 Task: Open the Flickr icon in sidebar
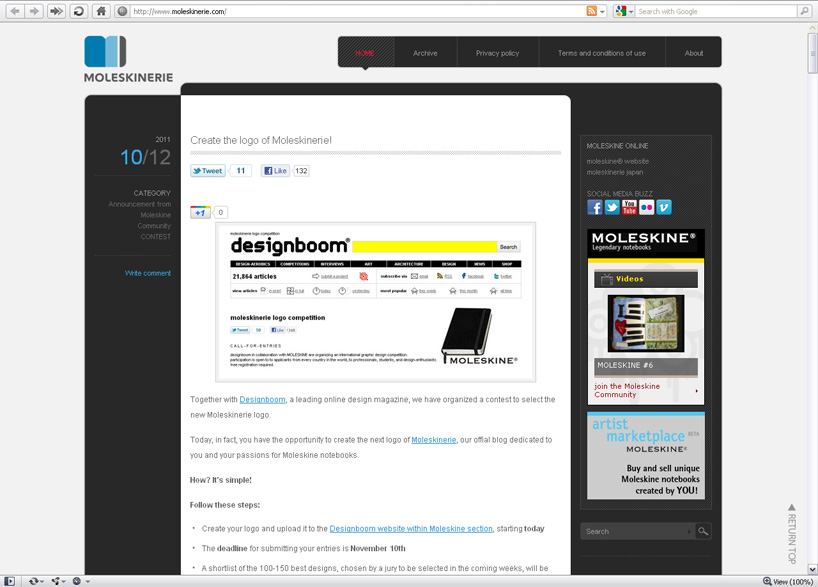point(647,207)
